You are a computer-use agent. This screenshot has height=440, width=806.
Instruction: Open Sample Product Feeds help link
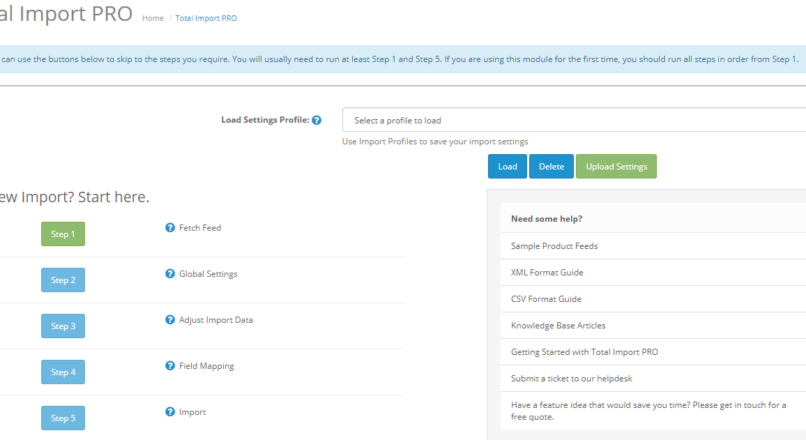coord(554,246)
